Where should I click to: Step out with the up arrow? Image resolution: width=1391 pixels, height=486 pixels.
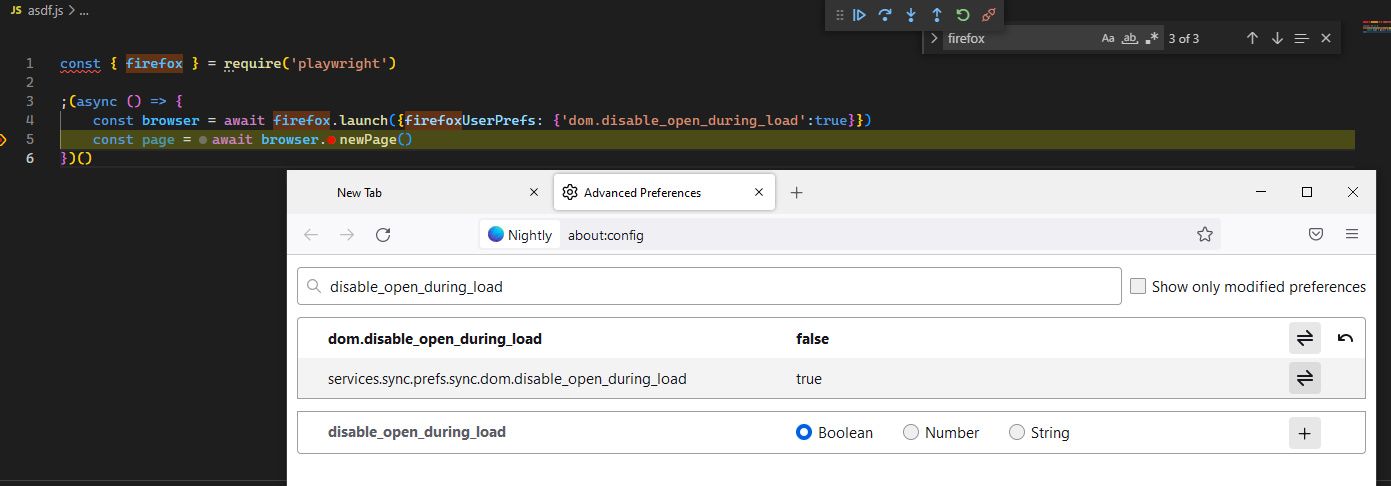(x=937, y=15)
